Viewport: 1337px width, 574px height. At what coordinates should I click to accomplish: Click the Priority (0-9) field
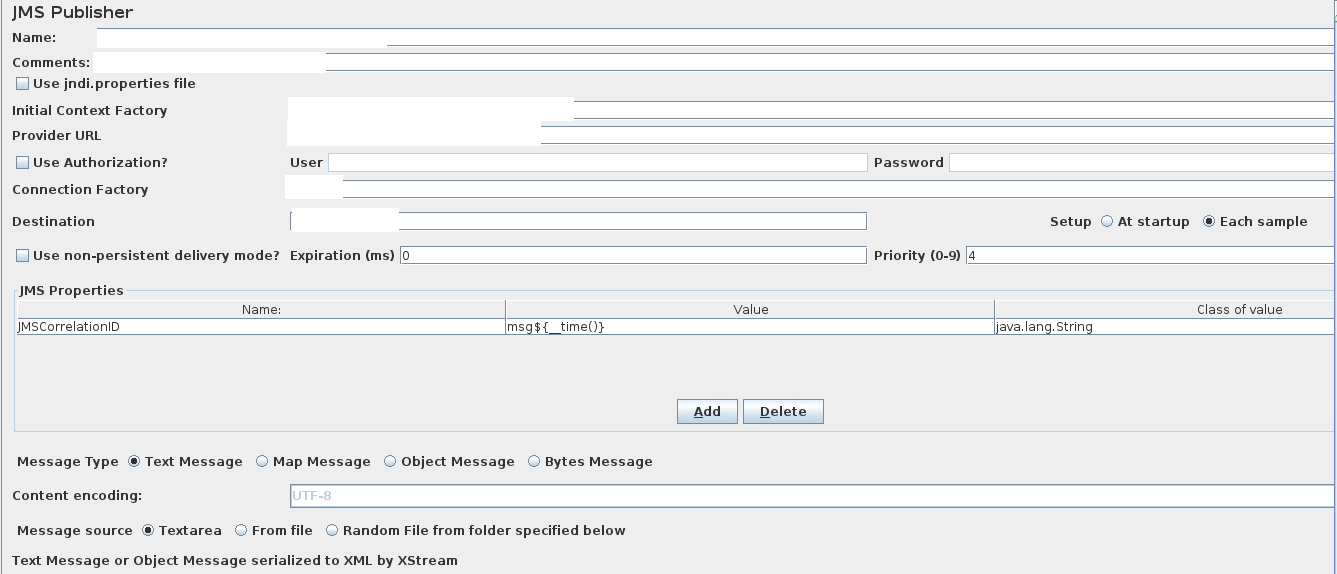point(1150,256)
